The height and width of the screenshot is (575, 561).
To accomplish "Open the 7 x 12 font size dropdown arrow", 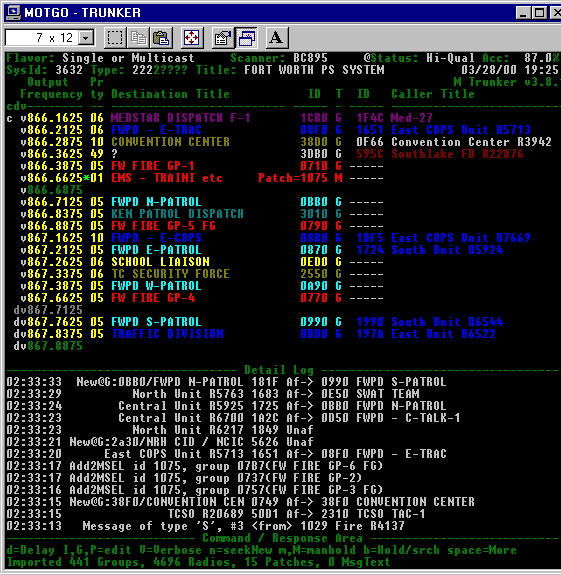I will (87, 38).
